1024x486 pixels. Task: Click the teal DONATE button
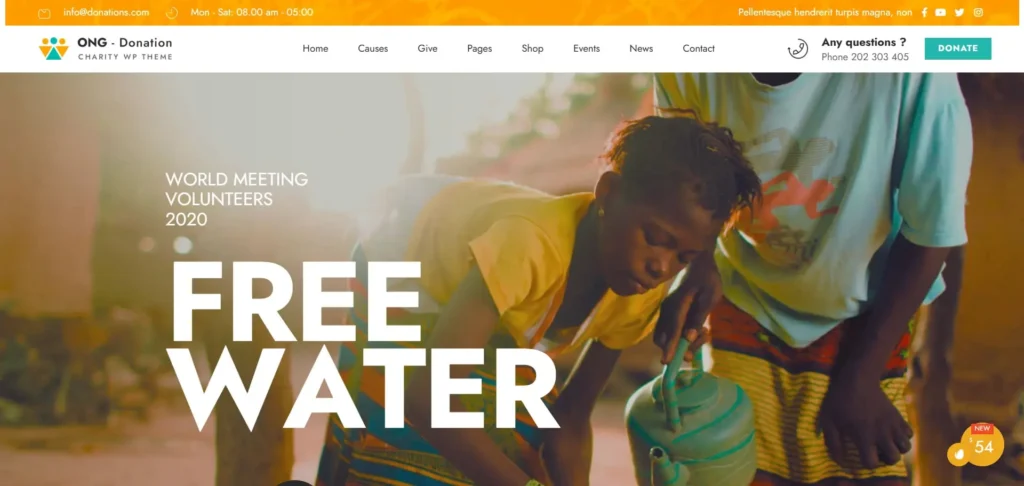pyautogui.click(x=958, y=48)
